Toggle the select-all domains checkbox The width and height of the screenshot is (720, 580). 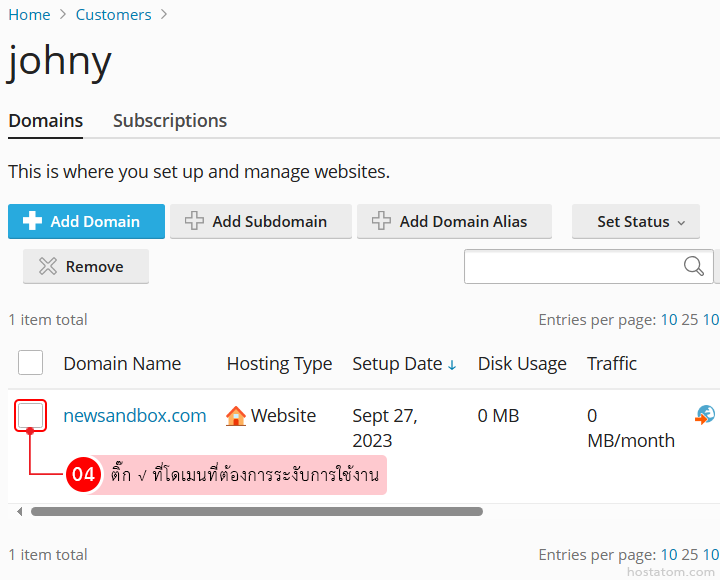point(30,362)
